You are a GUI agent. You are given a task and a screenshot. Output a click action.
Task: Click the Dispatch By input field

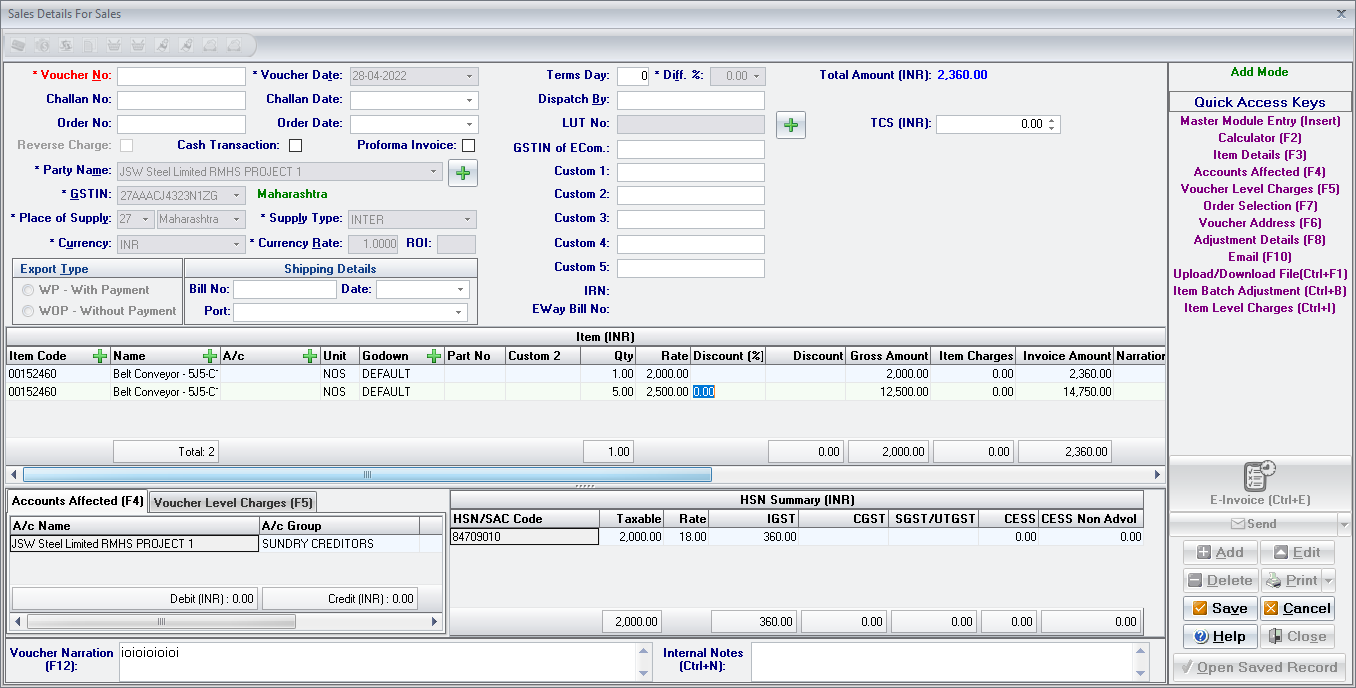[691, 100]
